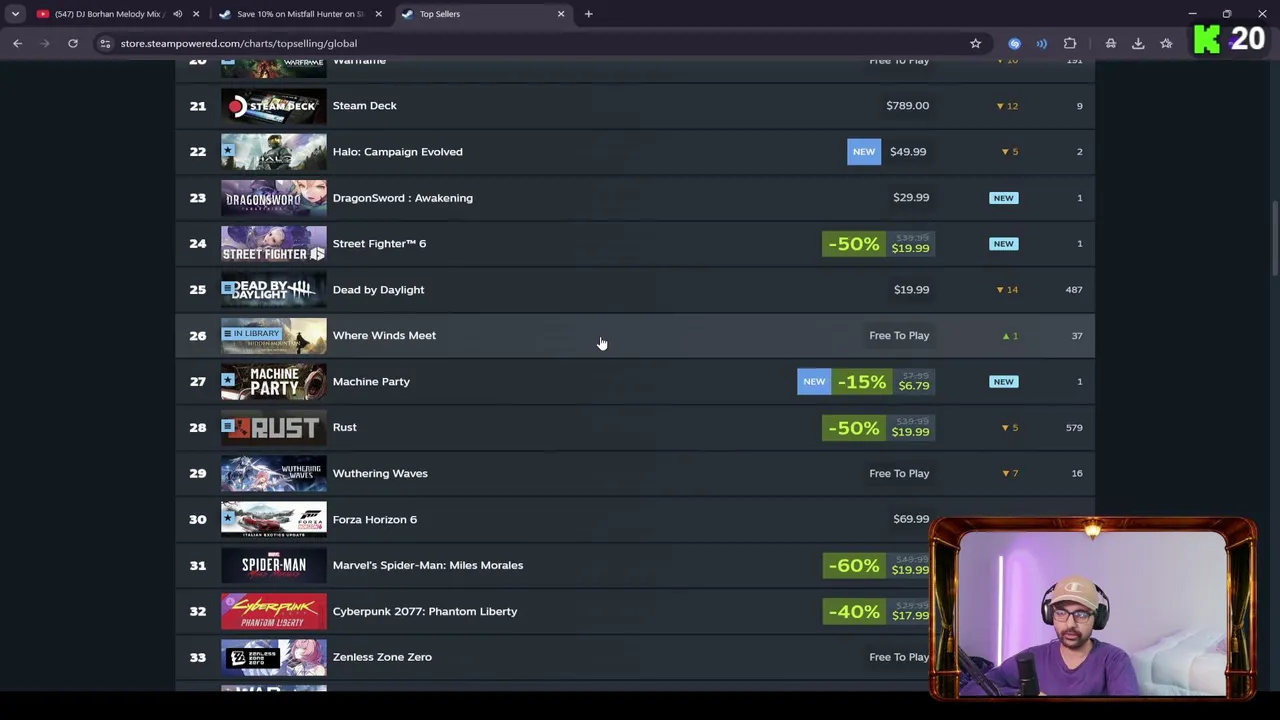Open the Rust title link

pyautogui.click(x=344, y=427)
